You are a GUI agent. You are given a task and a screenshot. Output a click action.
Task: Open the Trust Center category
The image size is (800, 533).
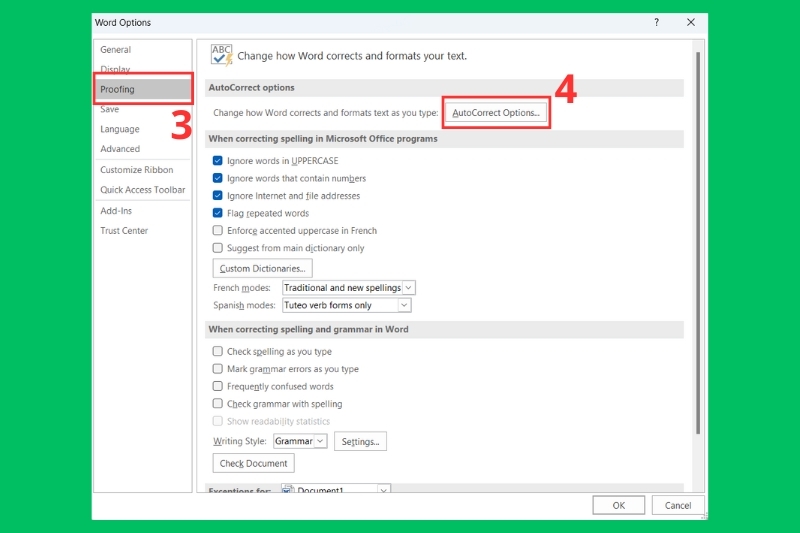pos(124,231)
